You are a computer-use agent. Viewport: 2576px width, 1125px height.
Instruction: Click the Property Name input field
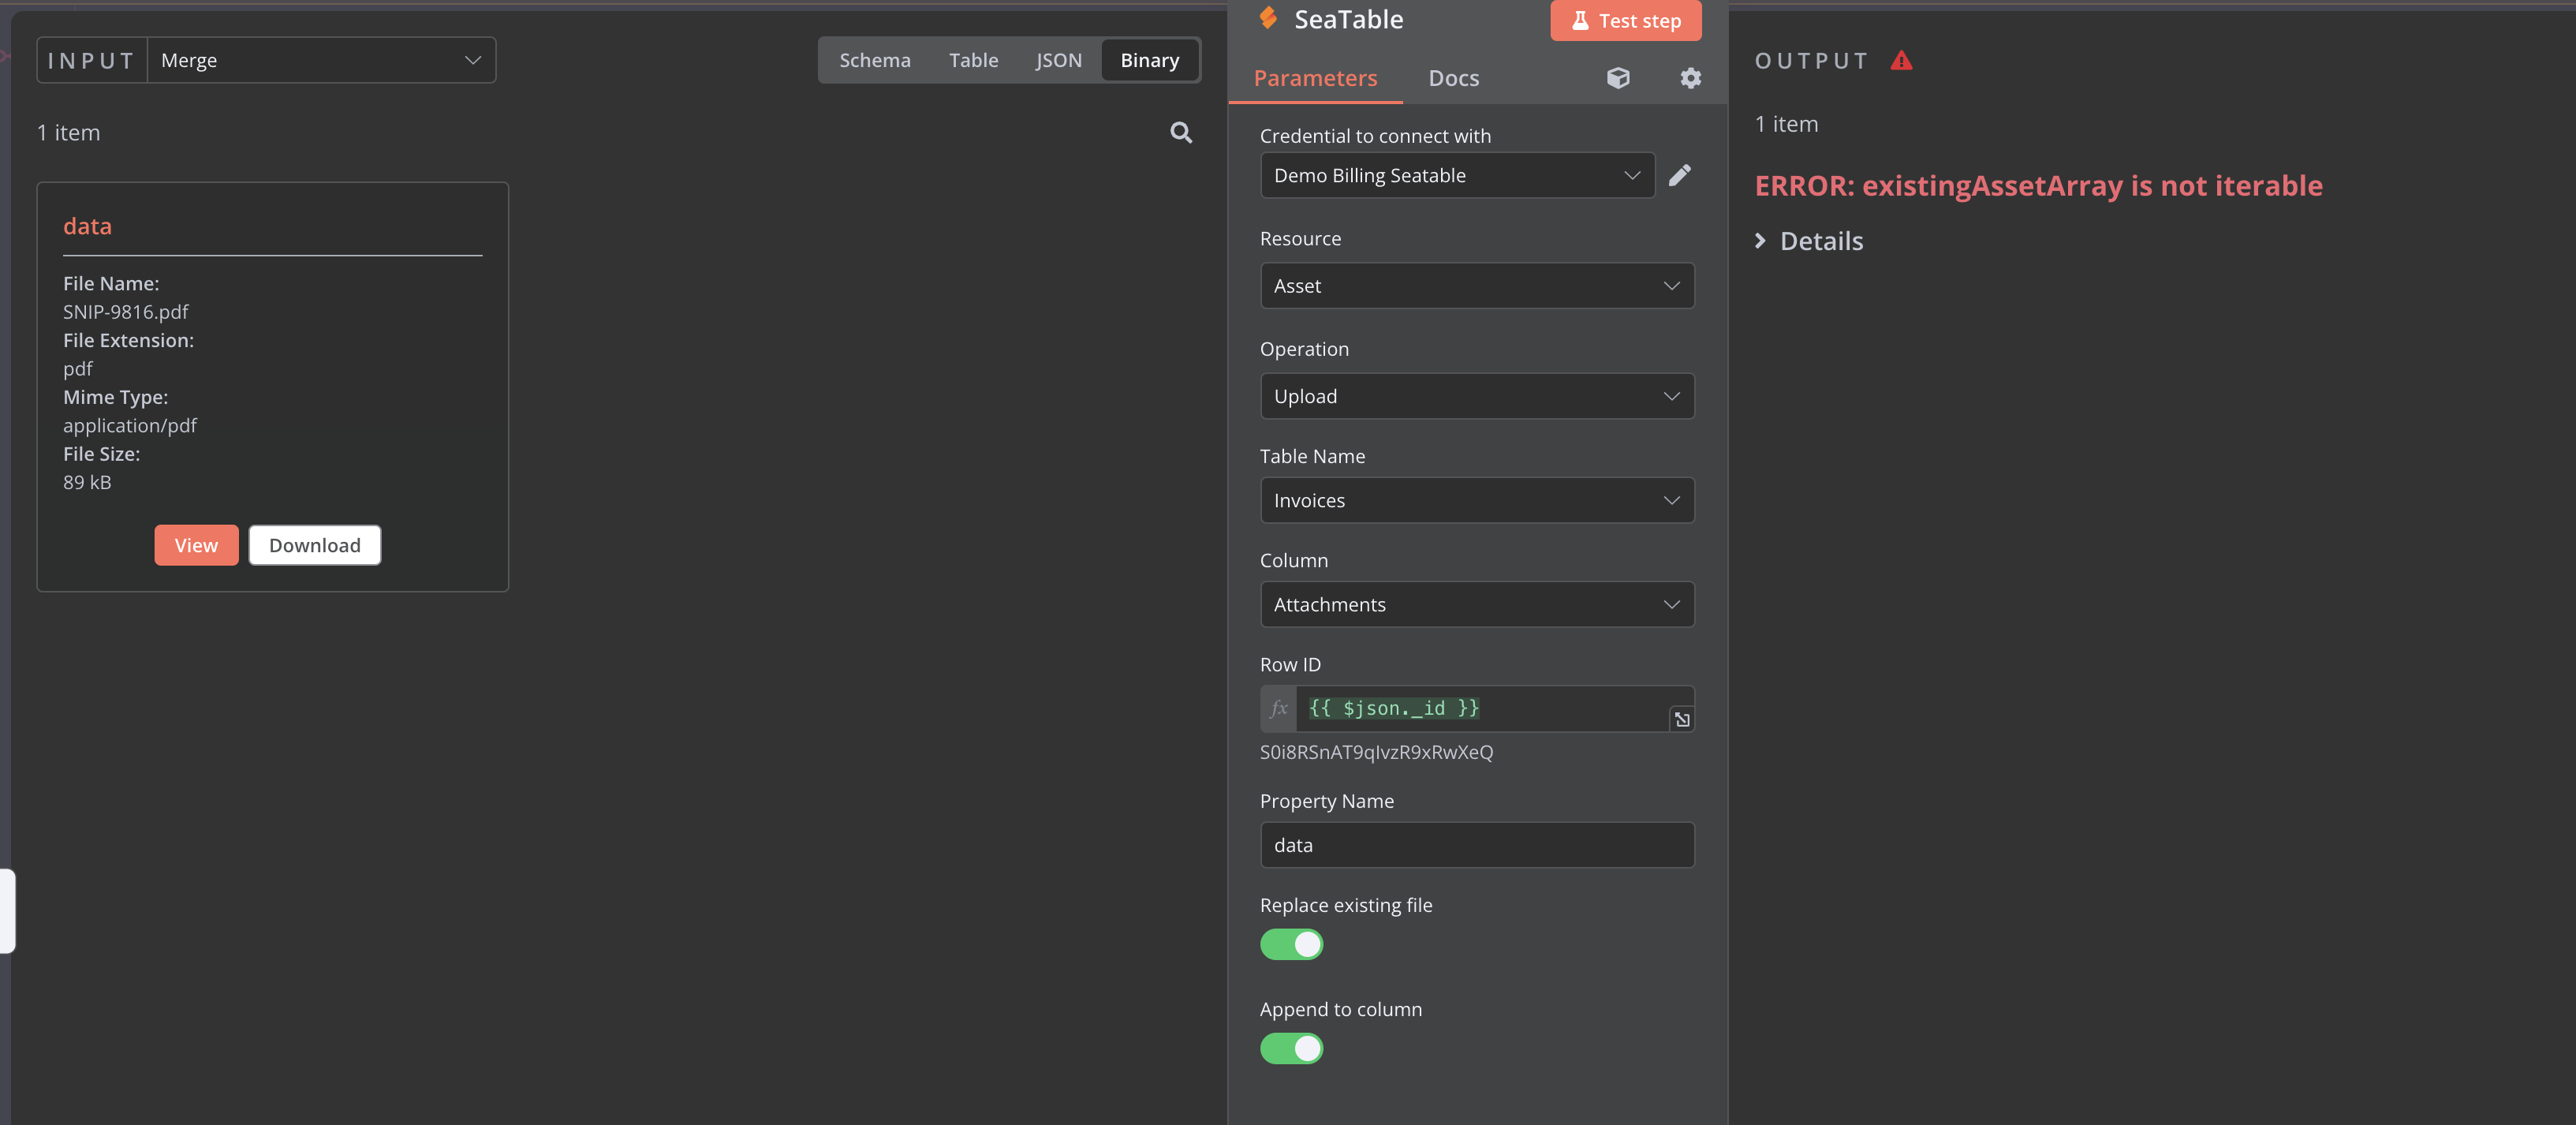(x=1476, y=845)
